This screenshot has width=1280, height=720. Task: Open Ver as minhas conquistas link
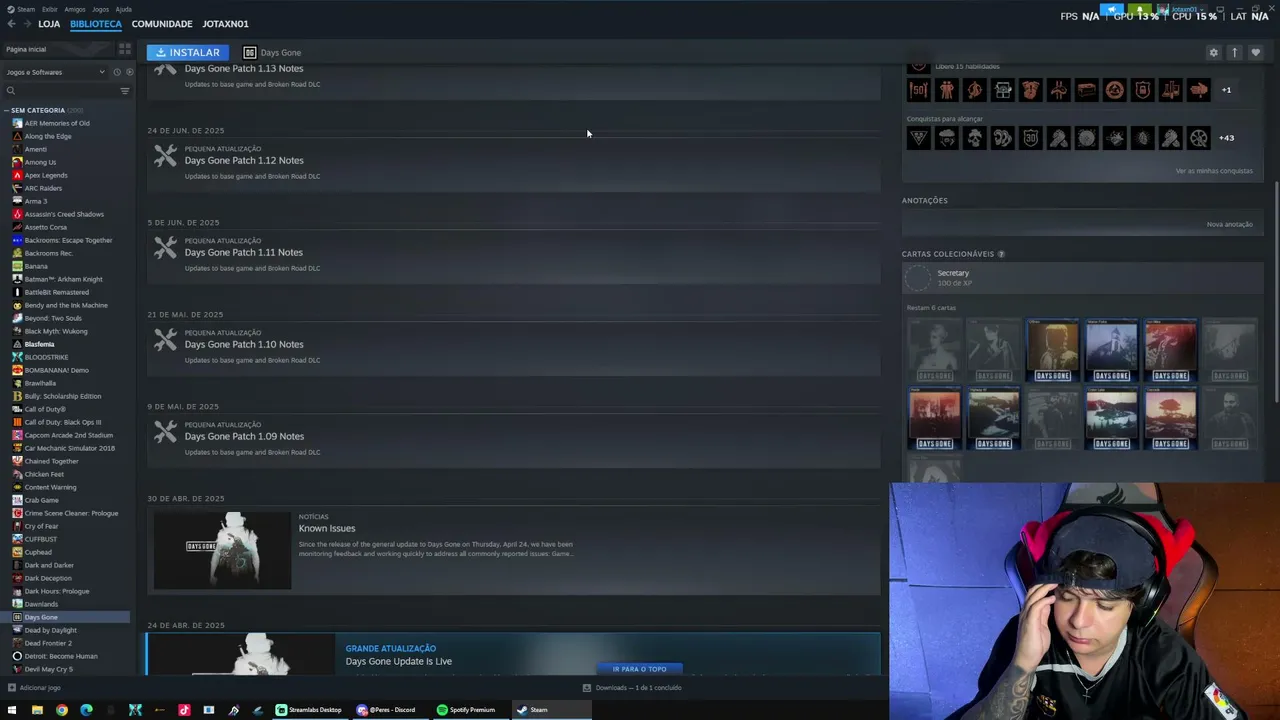coord(1214,171)
